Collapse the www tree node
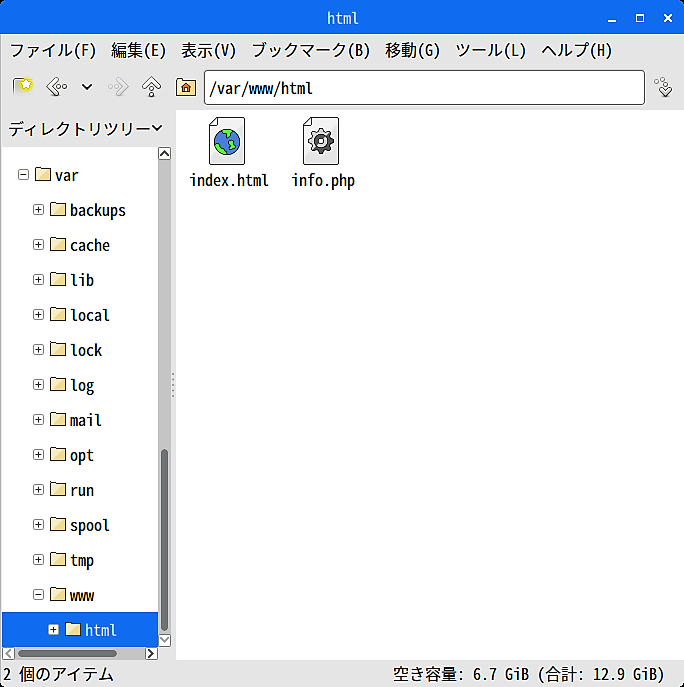Image resolution: width=684 pixels, height=687 pixels. pos(39,595)
